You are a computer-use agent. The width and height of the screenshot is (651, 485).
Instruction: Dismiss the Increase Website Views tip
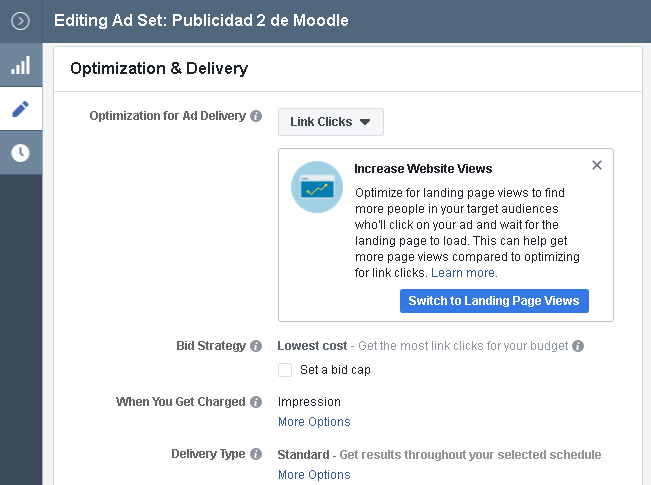pyautogui.click(x=597, y=165)
